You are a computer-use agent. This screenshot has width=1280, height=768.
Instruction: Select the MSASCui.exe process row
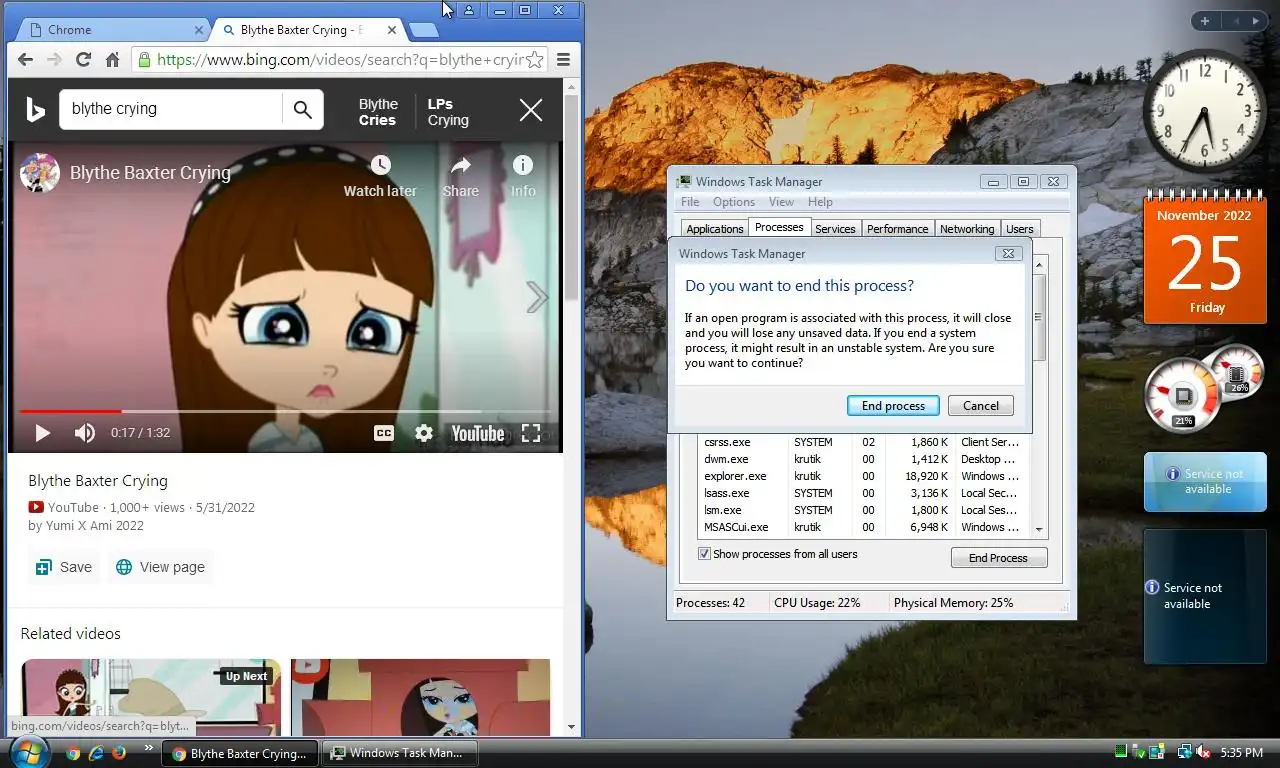(864, 528)
